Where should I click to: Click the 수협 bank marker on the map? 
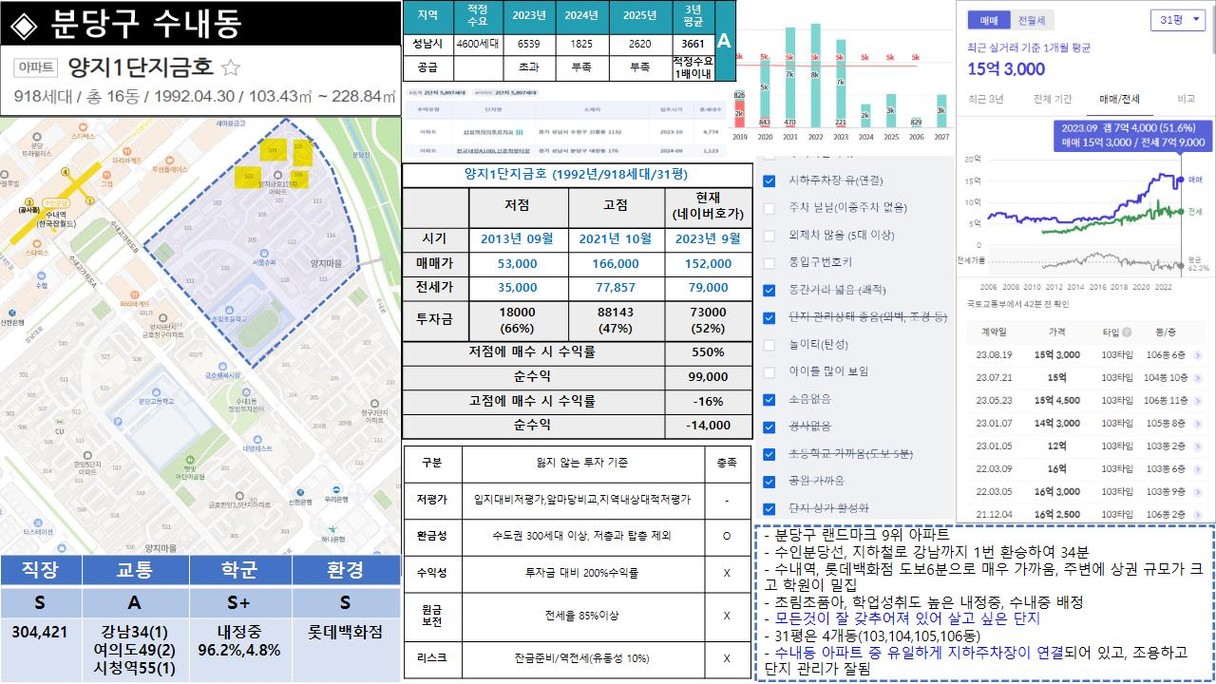41,275
